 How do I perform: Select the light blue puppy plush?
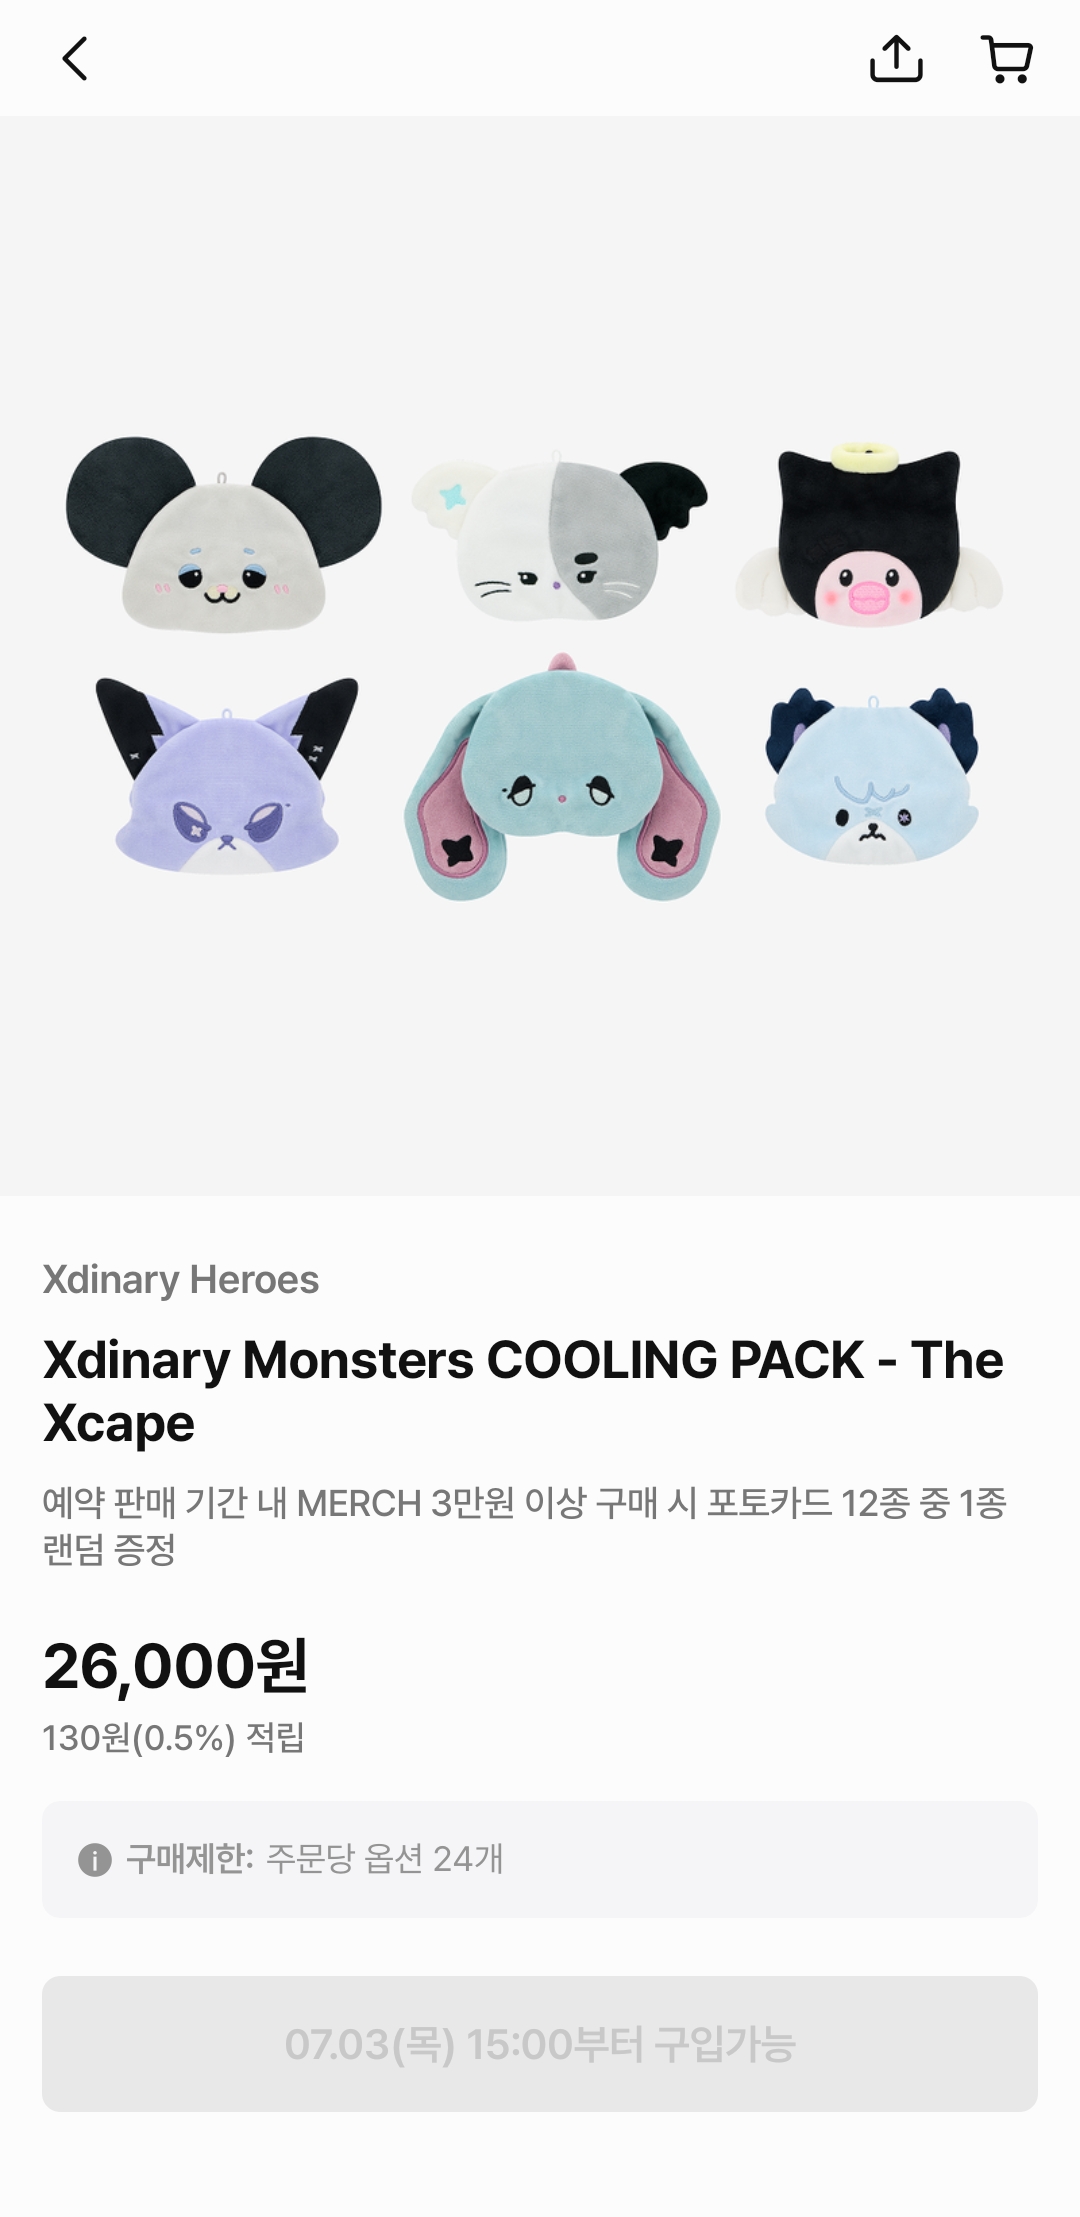(x=871, y=776)
